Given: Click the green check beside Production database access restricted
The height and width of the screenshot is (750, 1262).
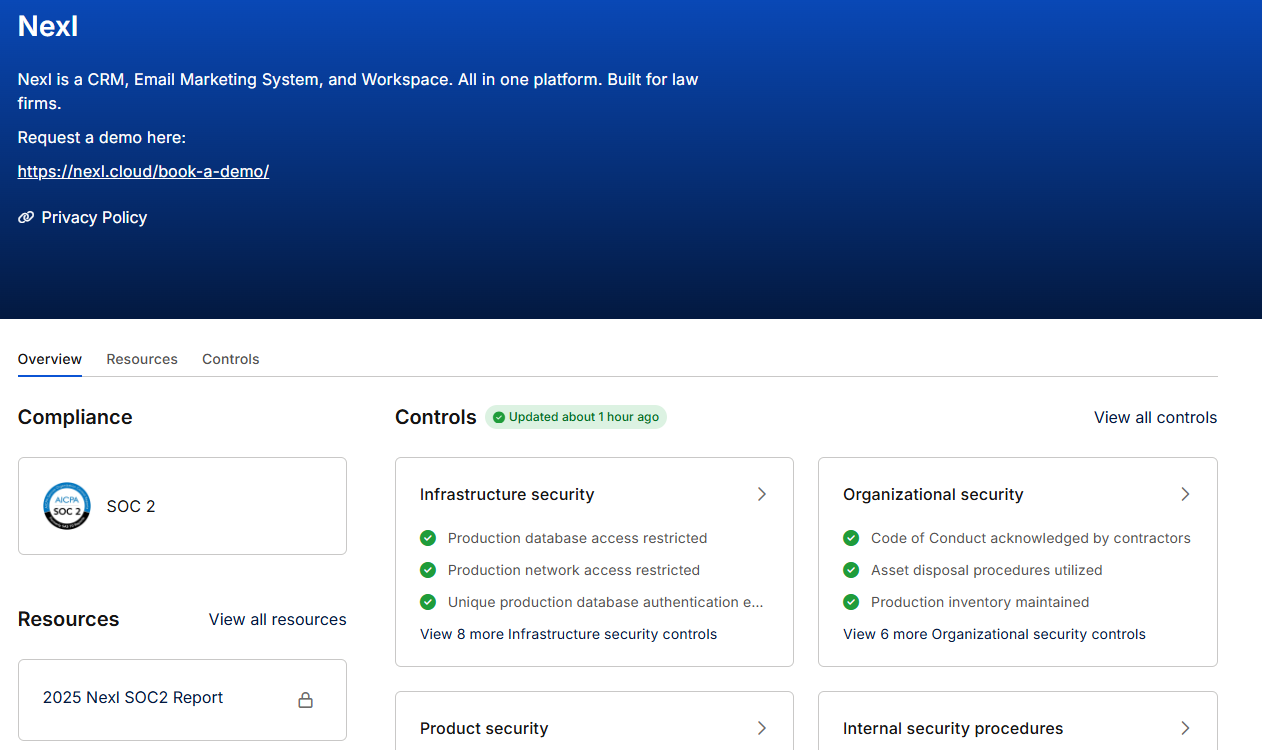Looking at the screenshot, I should click(x=428, y=538).
